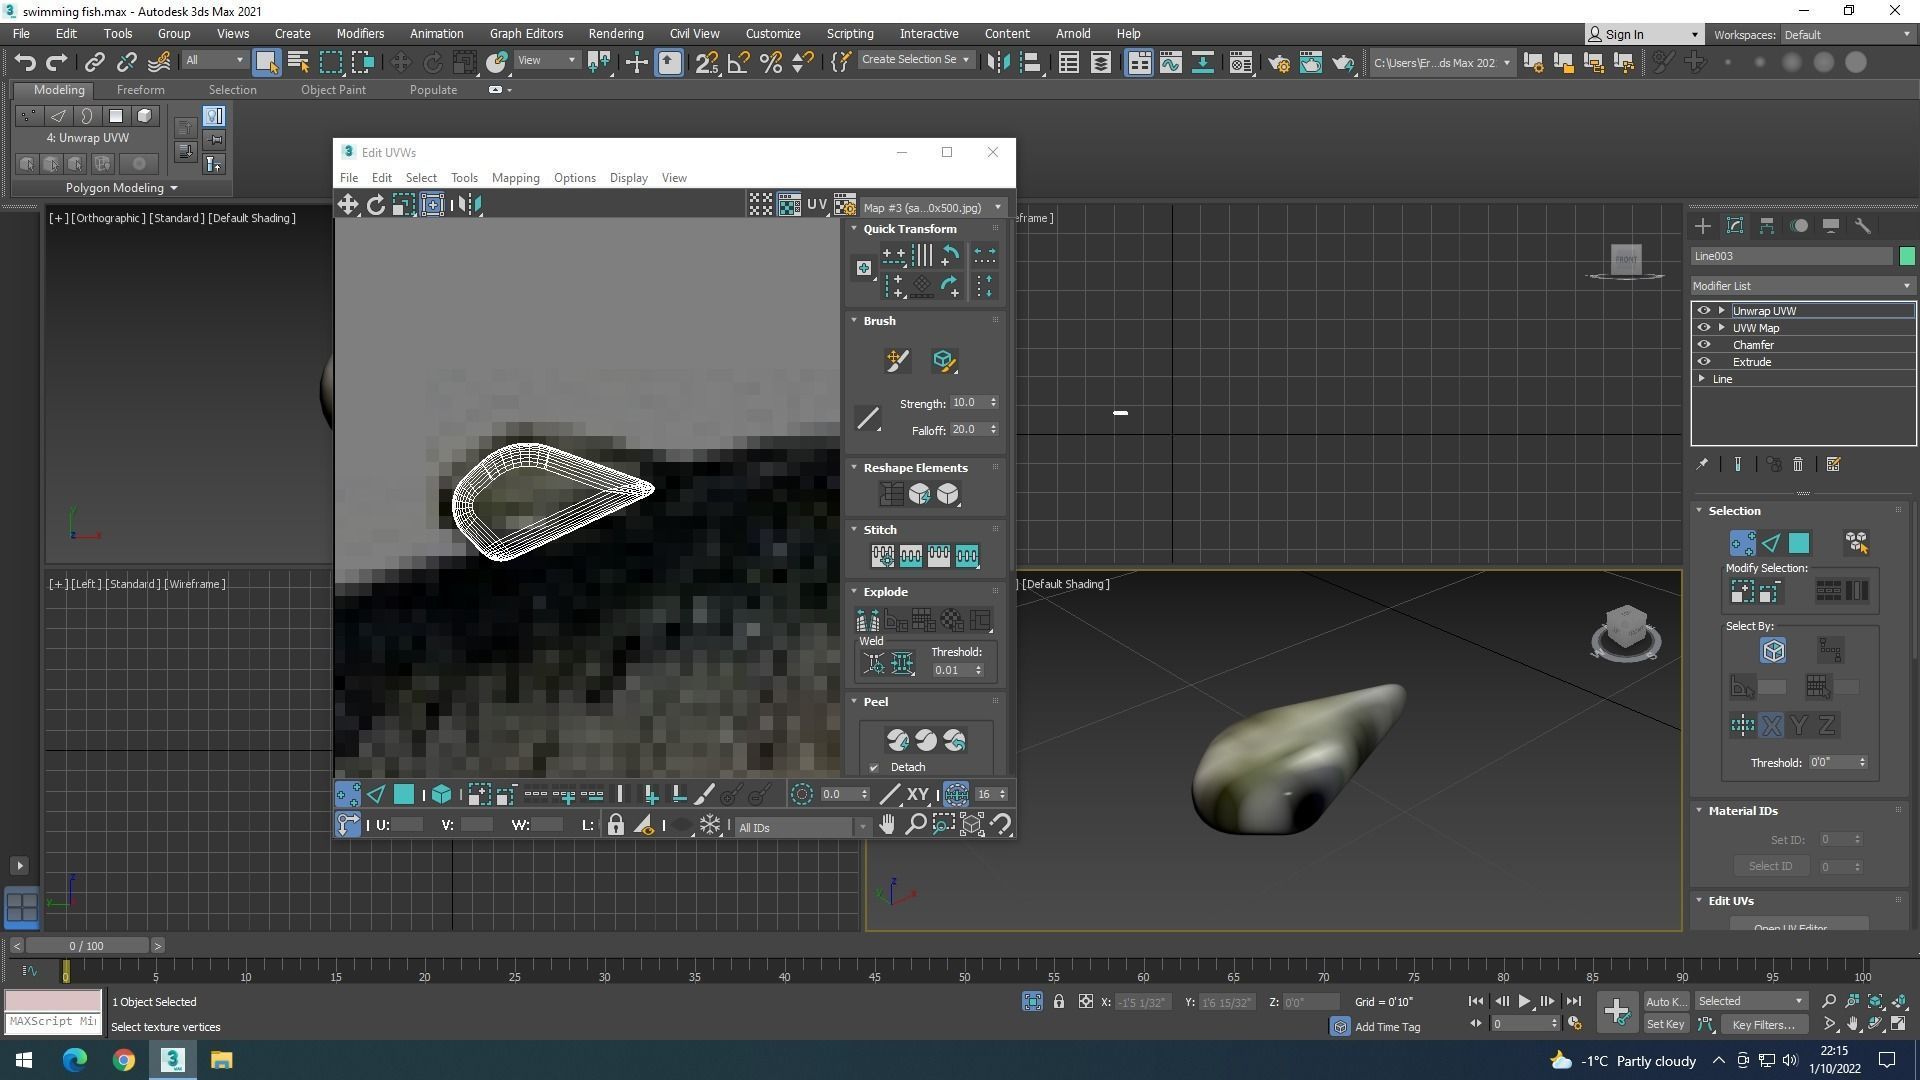The image size is (1920, 1080).
Task: Toggle visibility eye of Extrude modifier
Action: [1703, 362]
